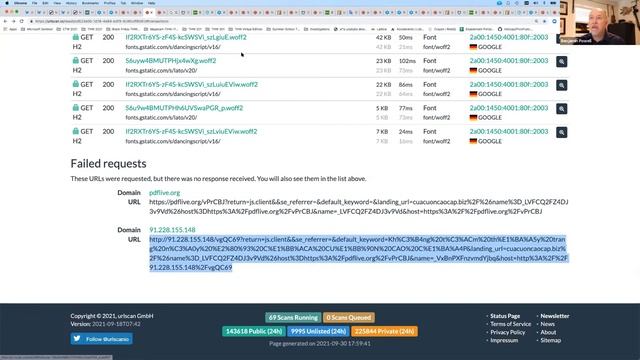The height and width of the screenshot is (360, 640).
Task: Click German flag beside GOOGLE in 23 KB row
Action: point(473,71)
